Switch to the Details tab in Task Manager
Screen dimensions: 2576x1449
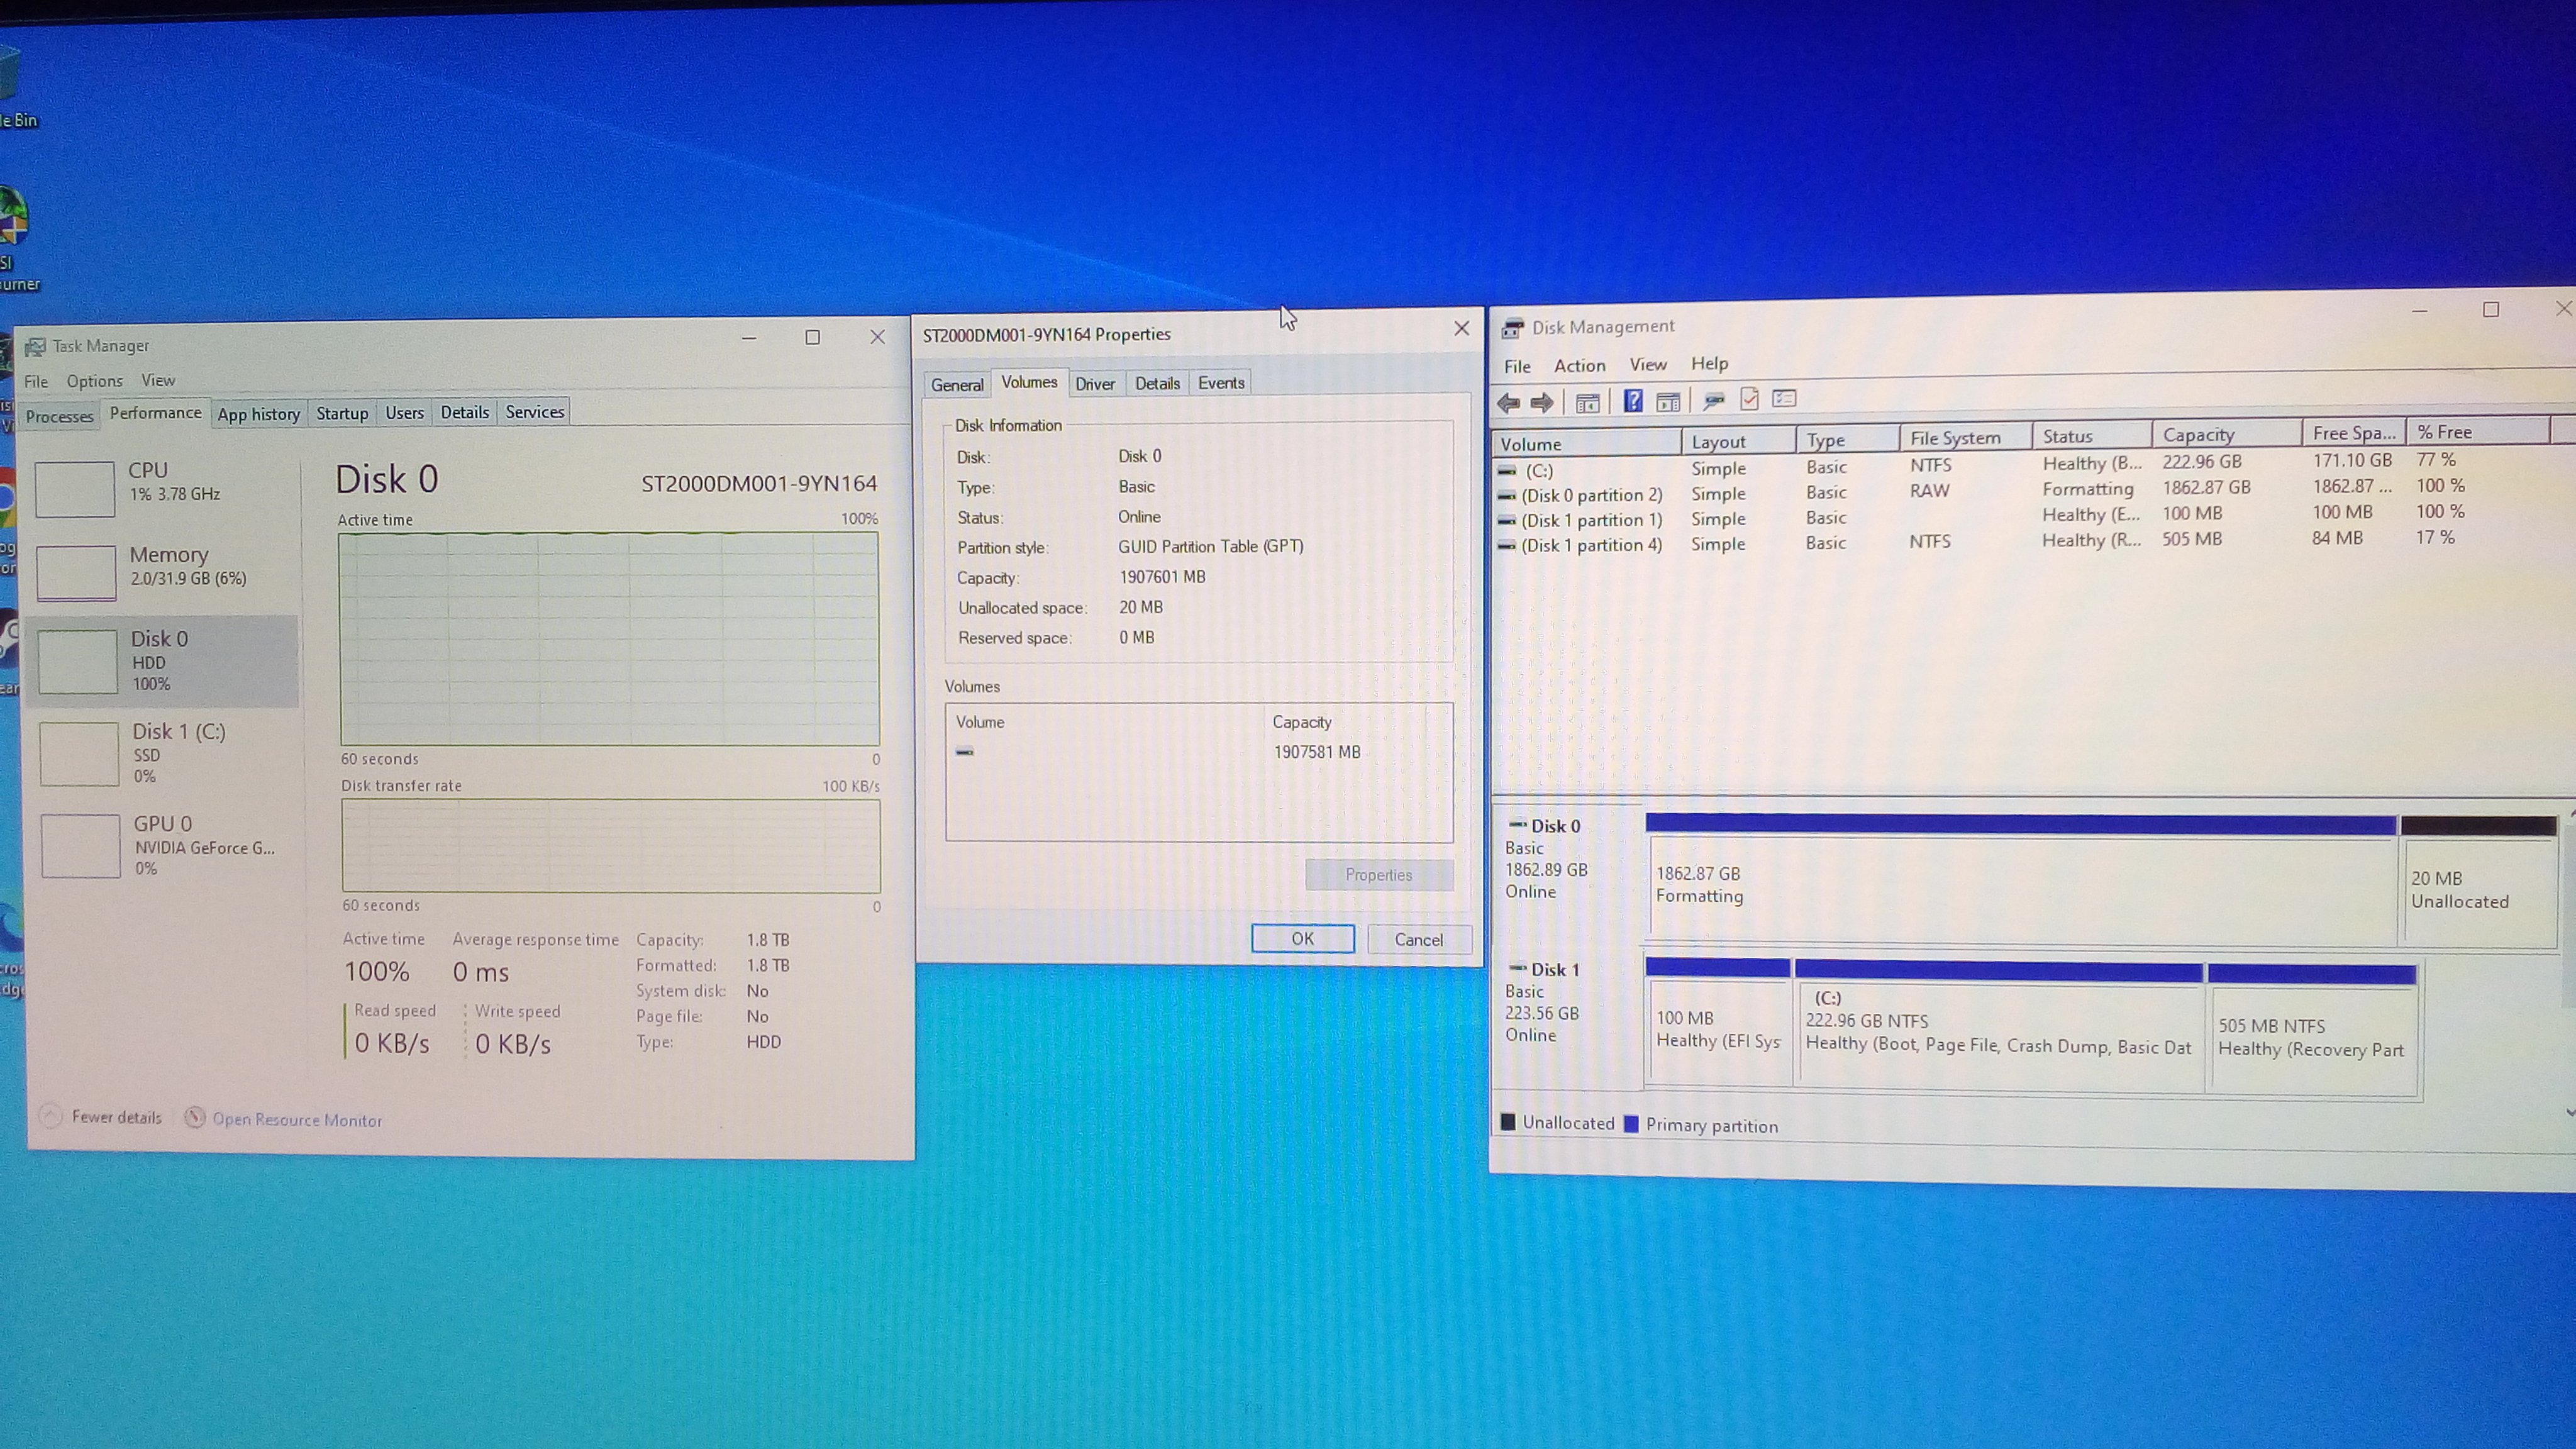click(465, 412)
